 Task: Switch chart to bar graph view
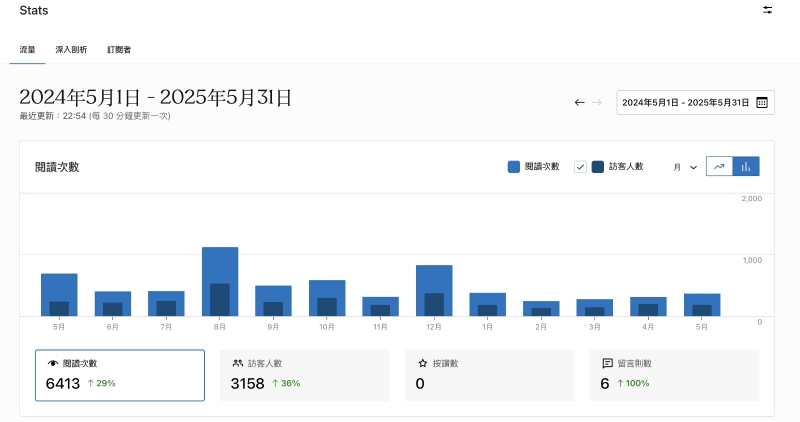(x=746, y=167)
